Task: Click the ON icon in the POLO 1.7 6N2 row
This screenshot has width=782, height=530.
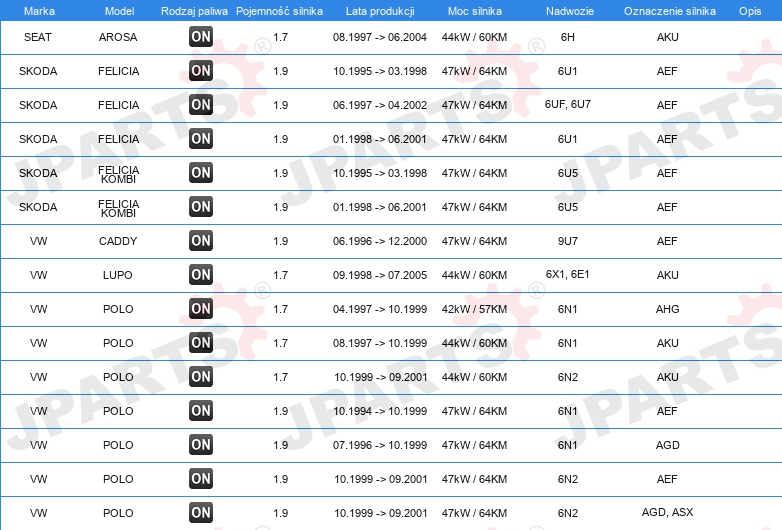Action: (200, 376)
